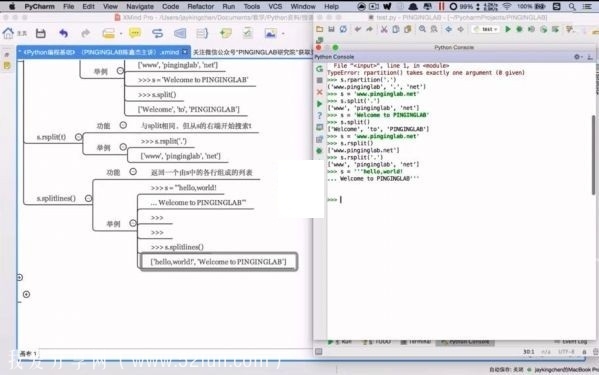Image resolution: width=599 pixels, height=375 pixels.
Task: Click the Open folder icon in PyCharm toolbar
Action: point(319,29)
